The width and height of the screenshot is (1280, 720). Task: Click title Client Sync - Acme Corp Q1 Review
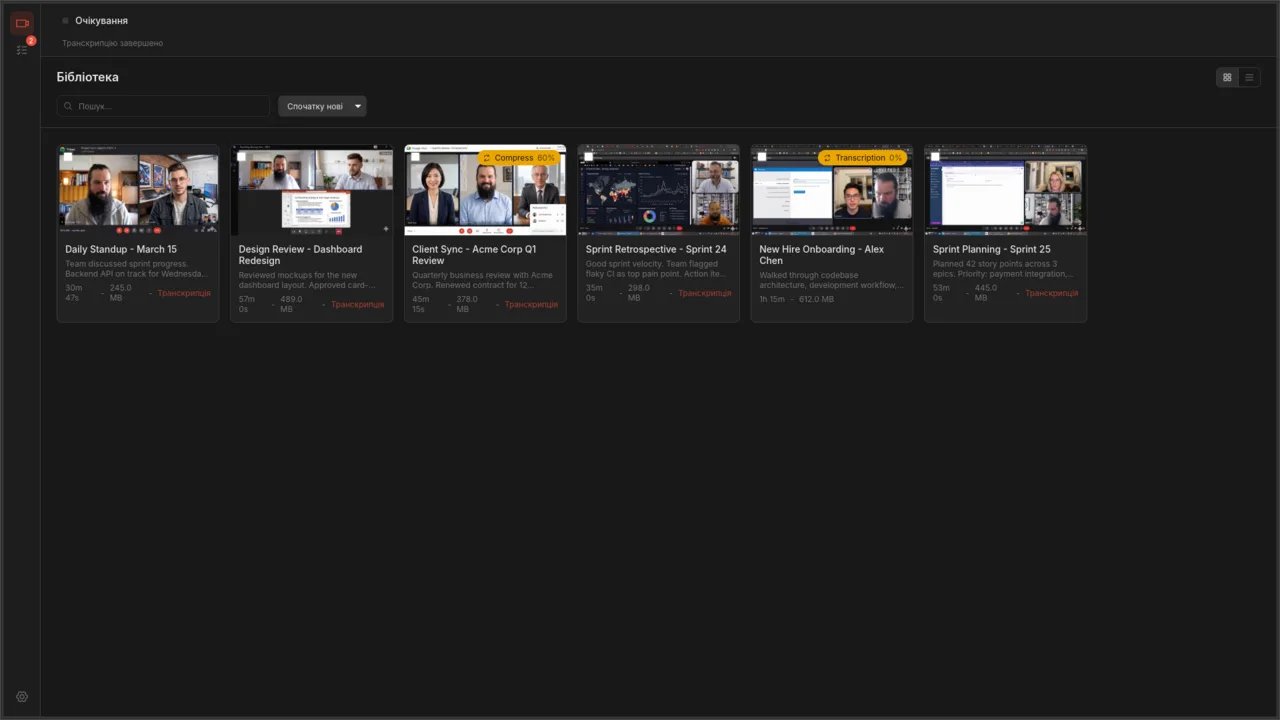(x=474, y=255)
